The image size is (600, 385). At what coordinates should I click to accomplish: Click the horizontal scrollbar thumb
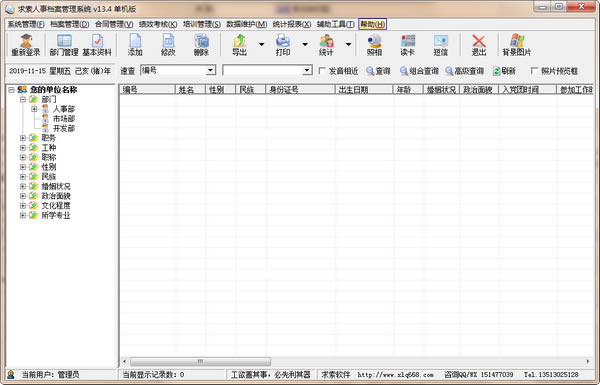point(201,361)
